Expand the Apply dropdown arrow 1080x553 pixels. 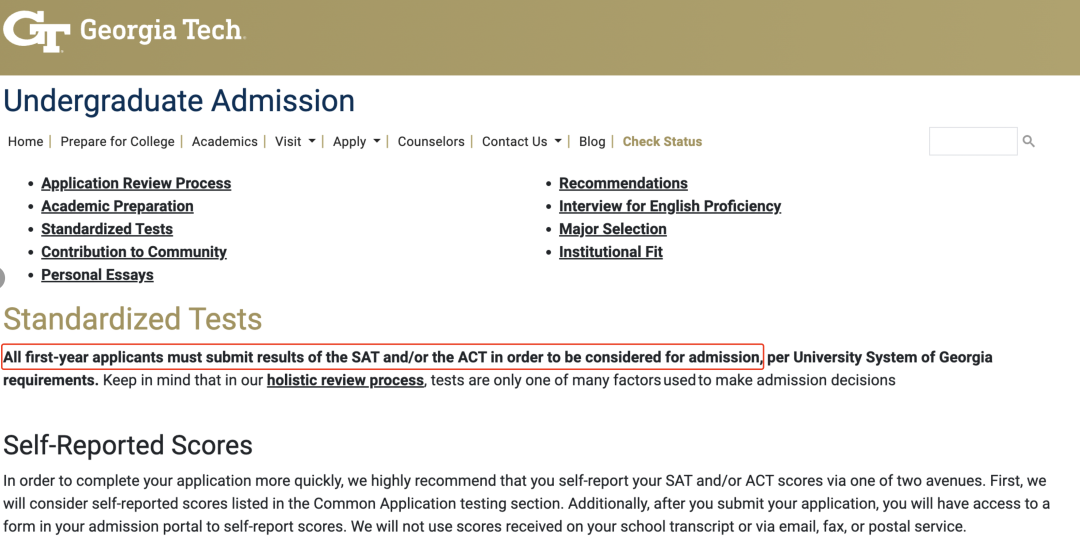377,141
